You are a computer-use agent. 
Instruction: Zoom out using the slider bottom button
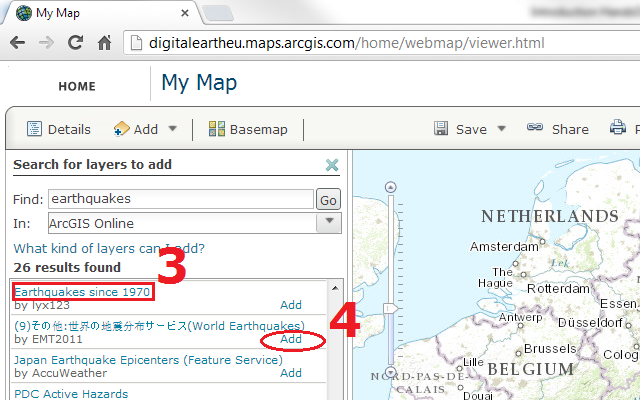tap(391, 372)
